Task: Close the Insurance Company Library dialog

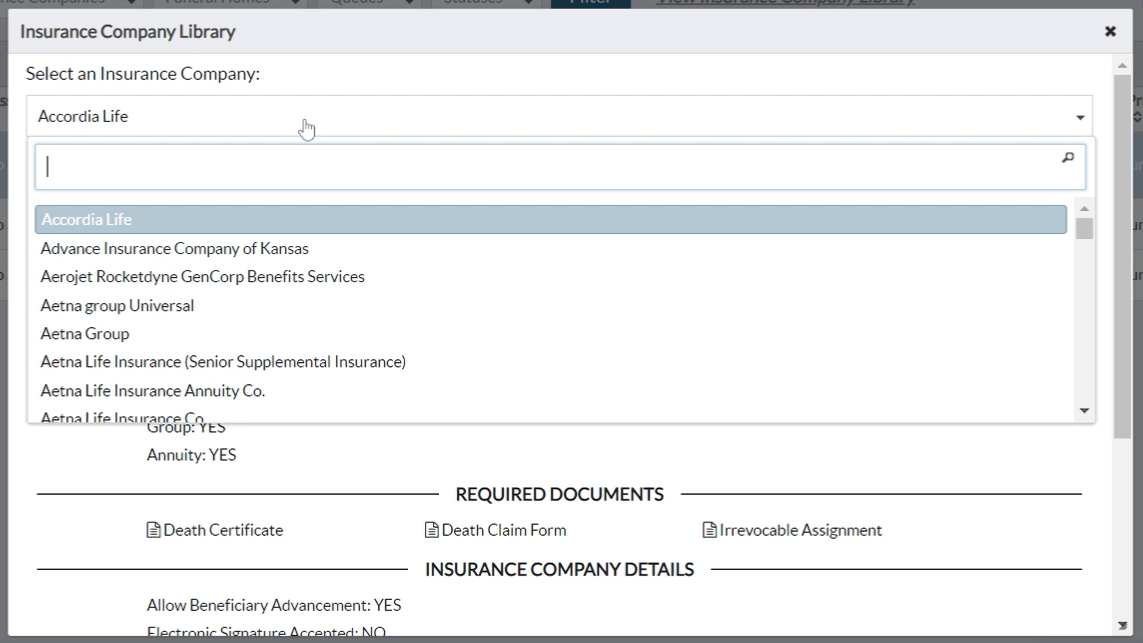Action: pyautogui.click(x=1109, y=31)
